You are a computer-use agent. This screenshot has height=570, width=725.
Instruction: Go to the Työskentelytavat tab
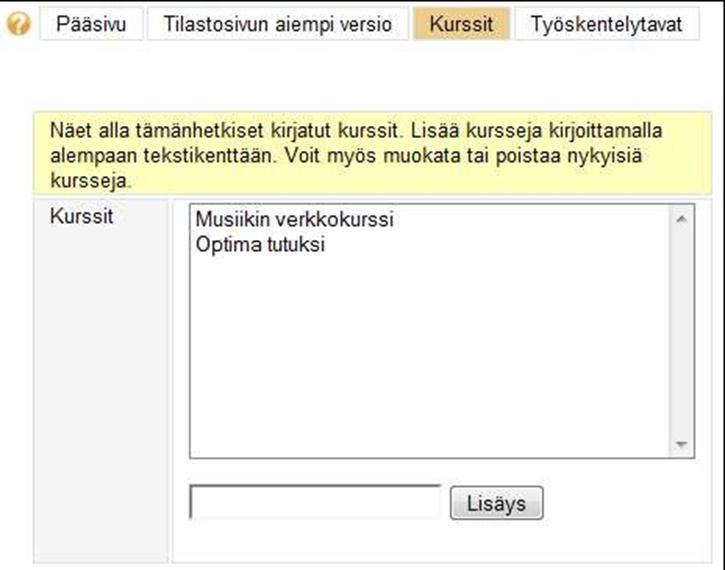click(x=607, y=24)
